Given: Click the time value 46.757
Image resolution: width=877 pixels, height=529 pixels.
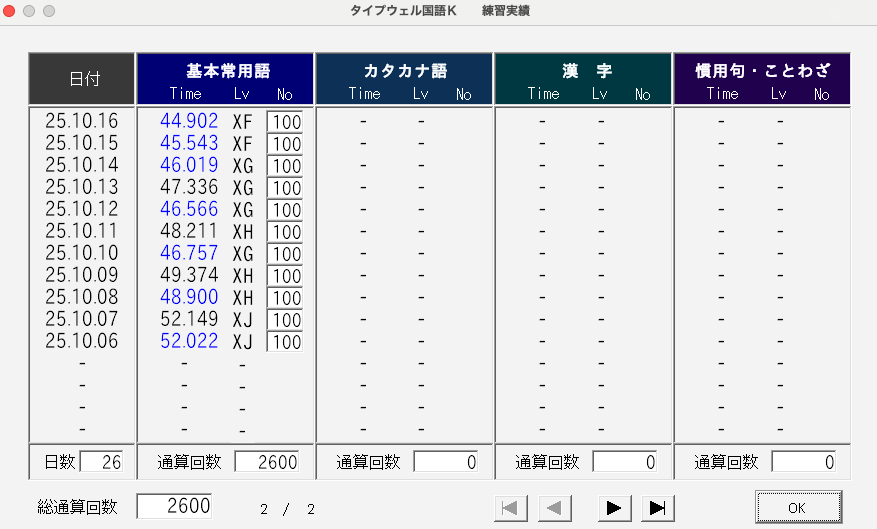Looking at the screenshot, I should click(x=189, y=253).
